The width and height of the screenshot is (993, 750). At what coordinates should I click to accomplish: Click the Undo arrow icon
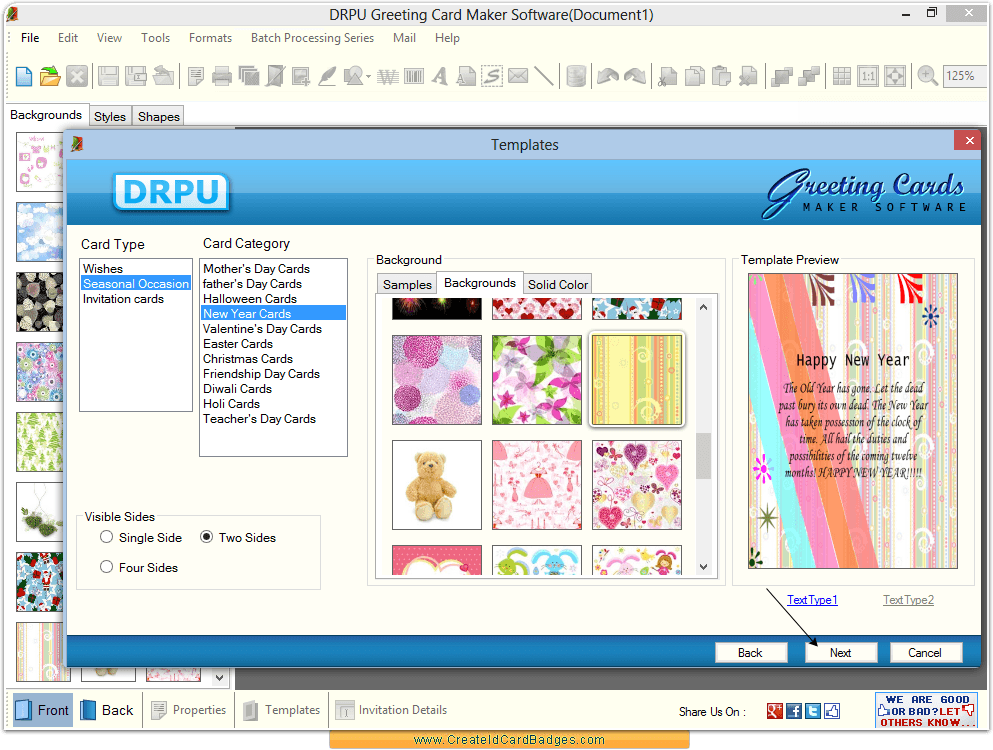pos(608,77)
